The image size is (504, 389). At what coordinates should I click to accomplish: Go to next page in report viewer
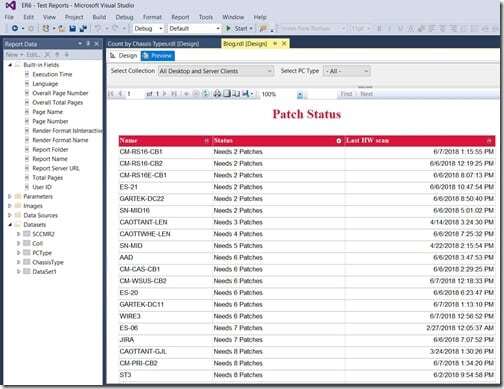tap(164, 94)
